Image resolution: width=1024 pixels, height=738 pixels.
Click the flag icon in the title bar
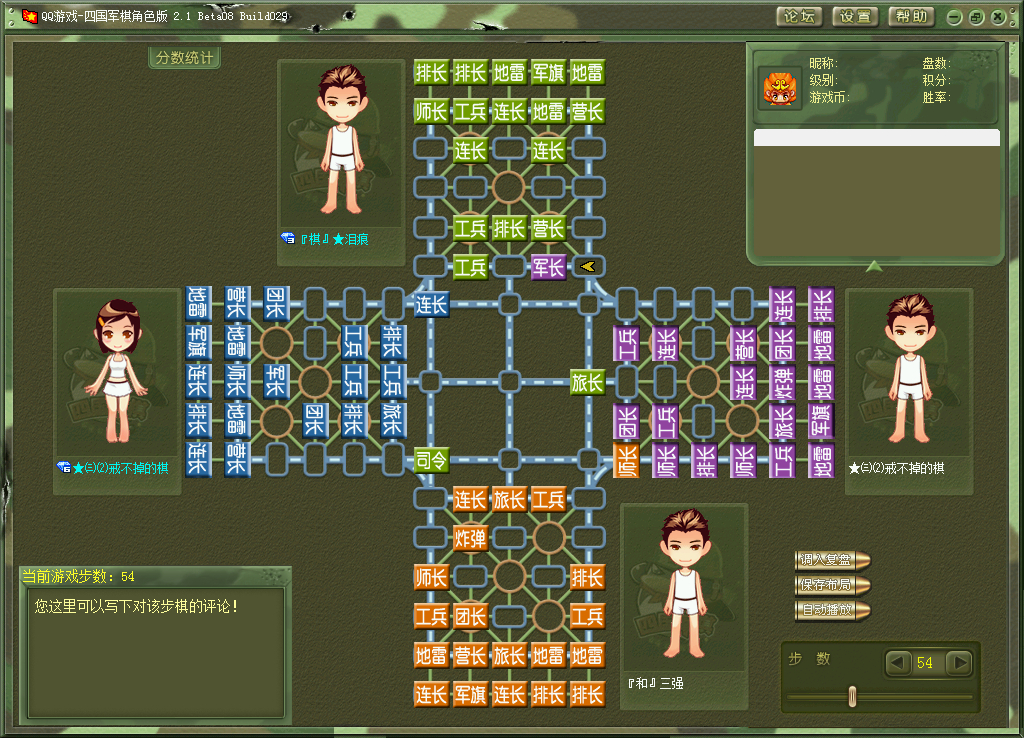[x=29, y=16]
